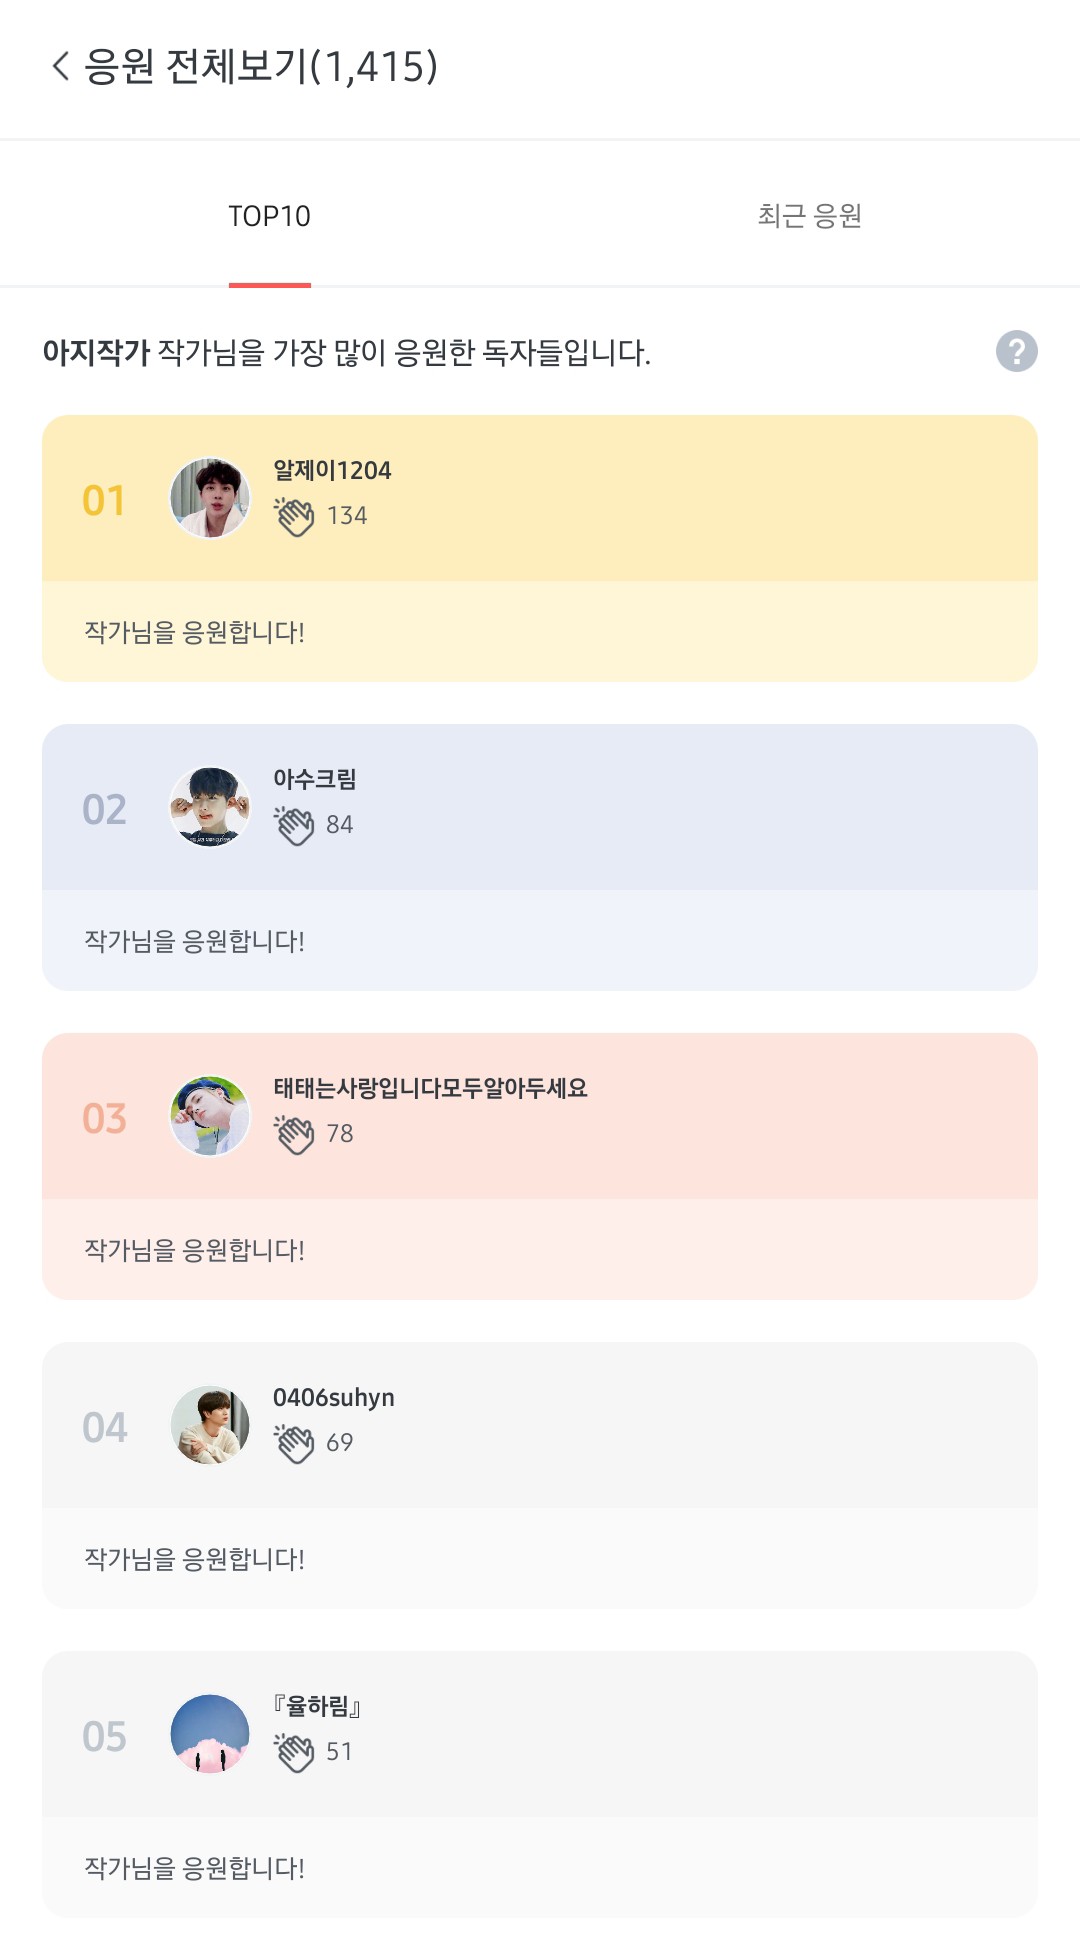Tap clap icon next to 84
Viewport: 1080px width, 1935px height.
tap(295, 825)
